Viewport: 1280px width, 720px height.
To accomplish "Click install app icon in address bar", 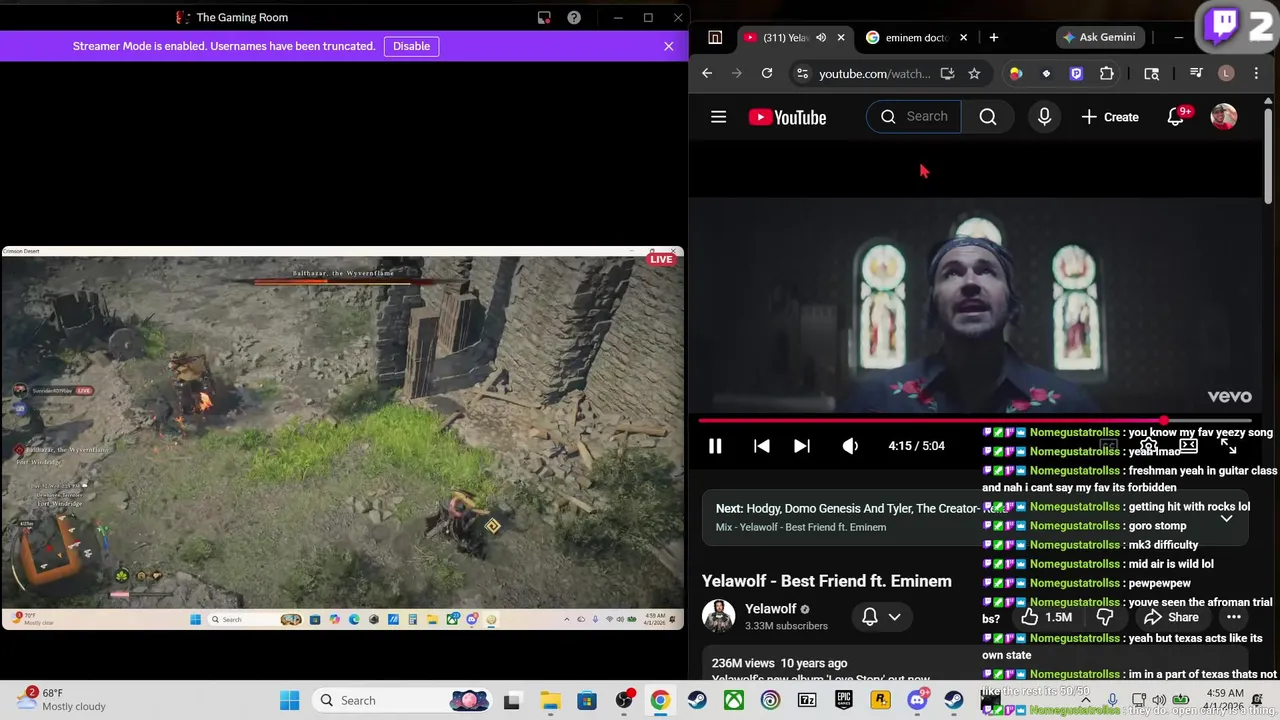I will [x=947, y=73].
